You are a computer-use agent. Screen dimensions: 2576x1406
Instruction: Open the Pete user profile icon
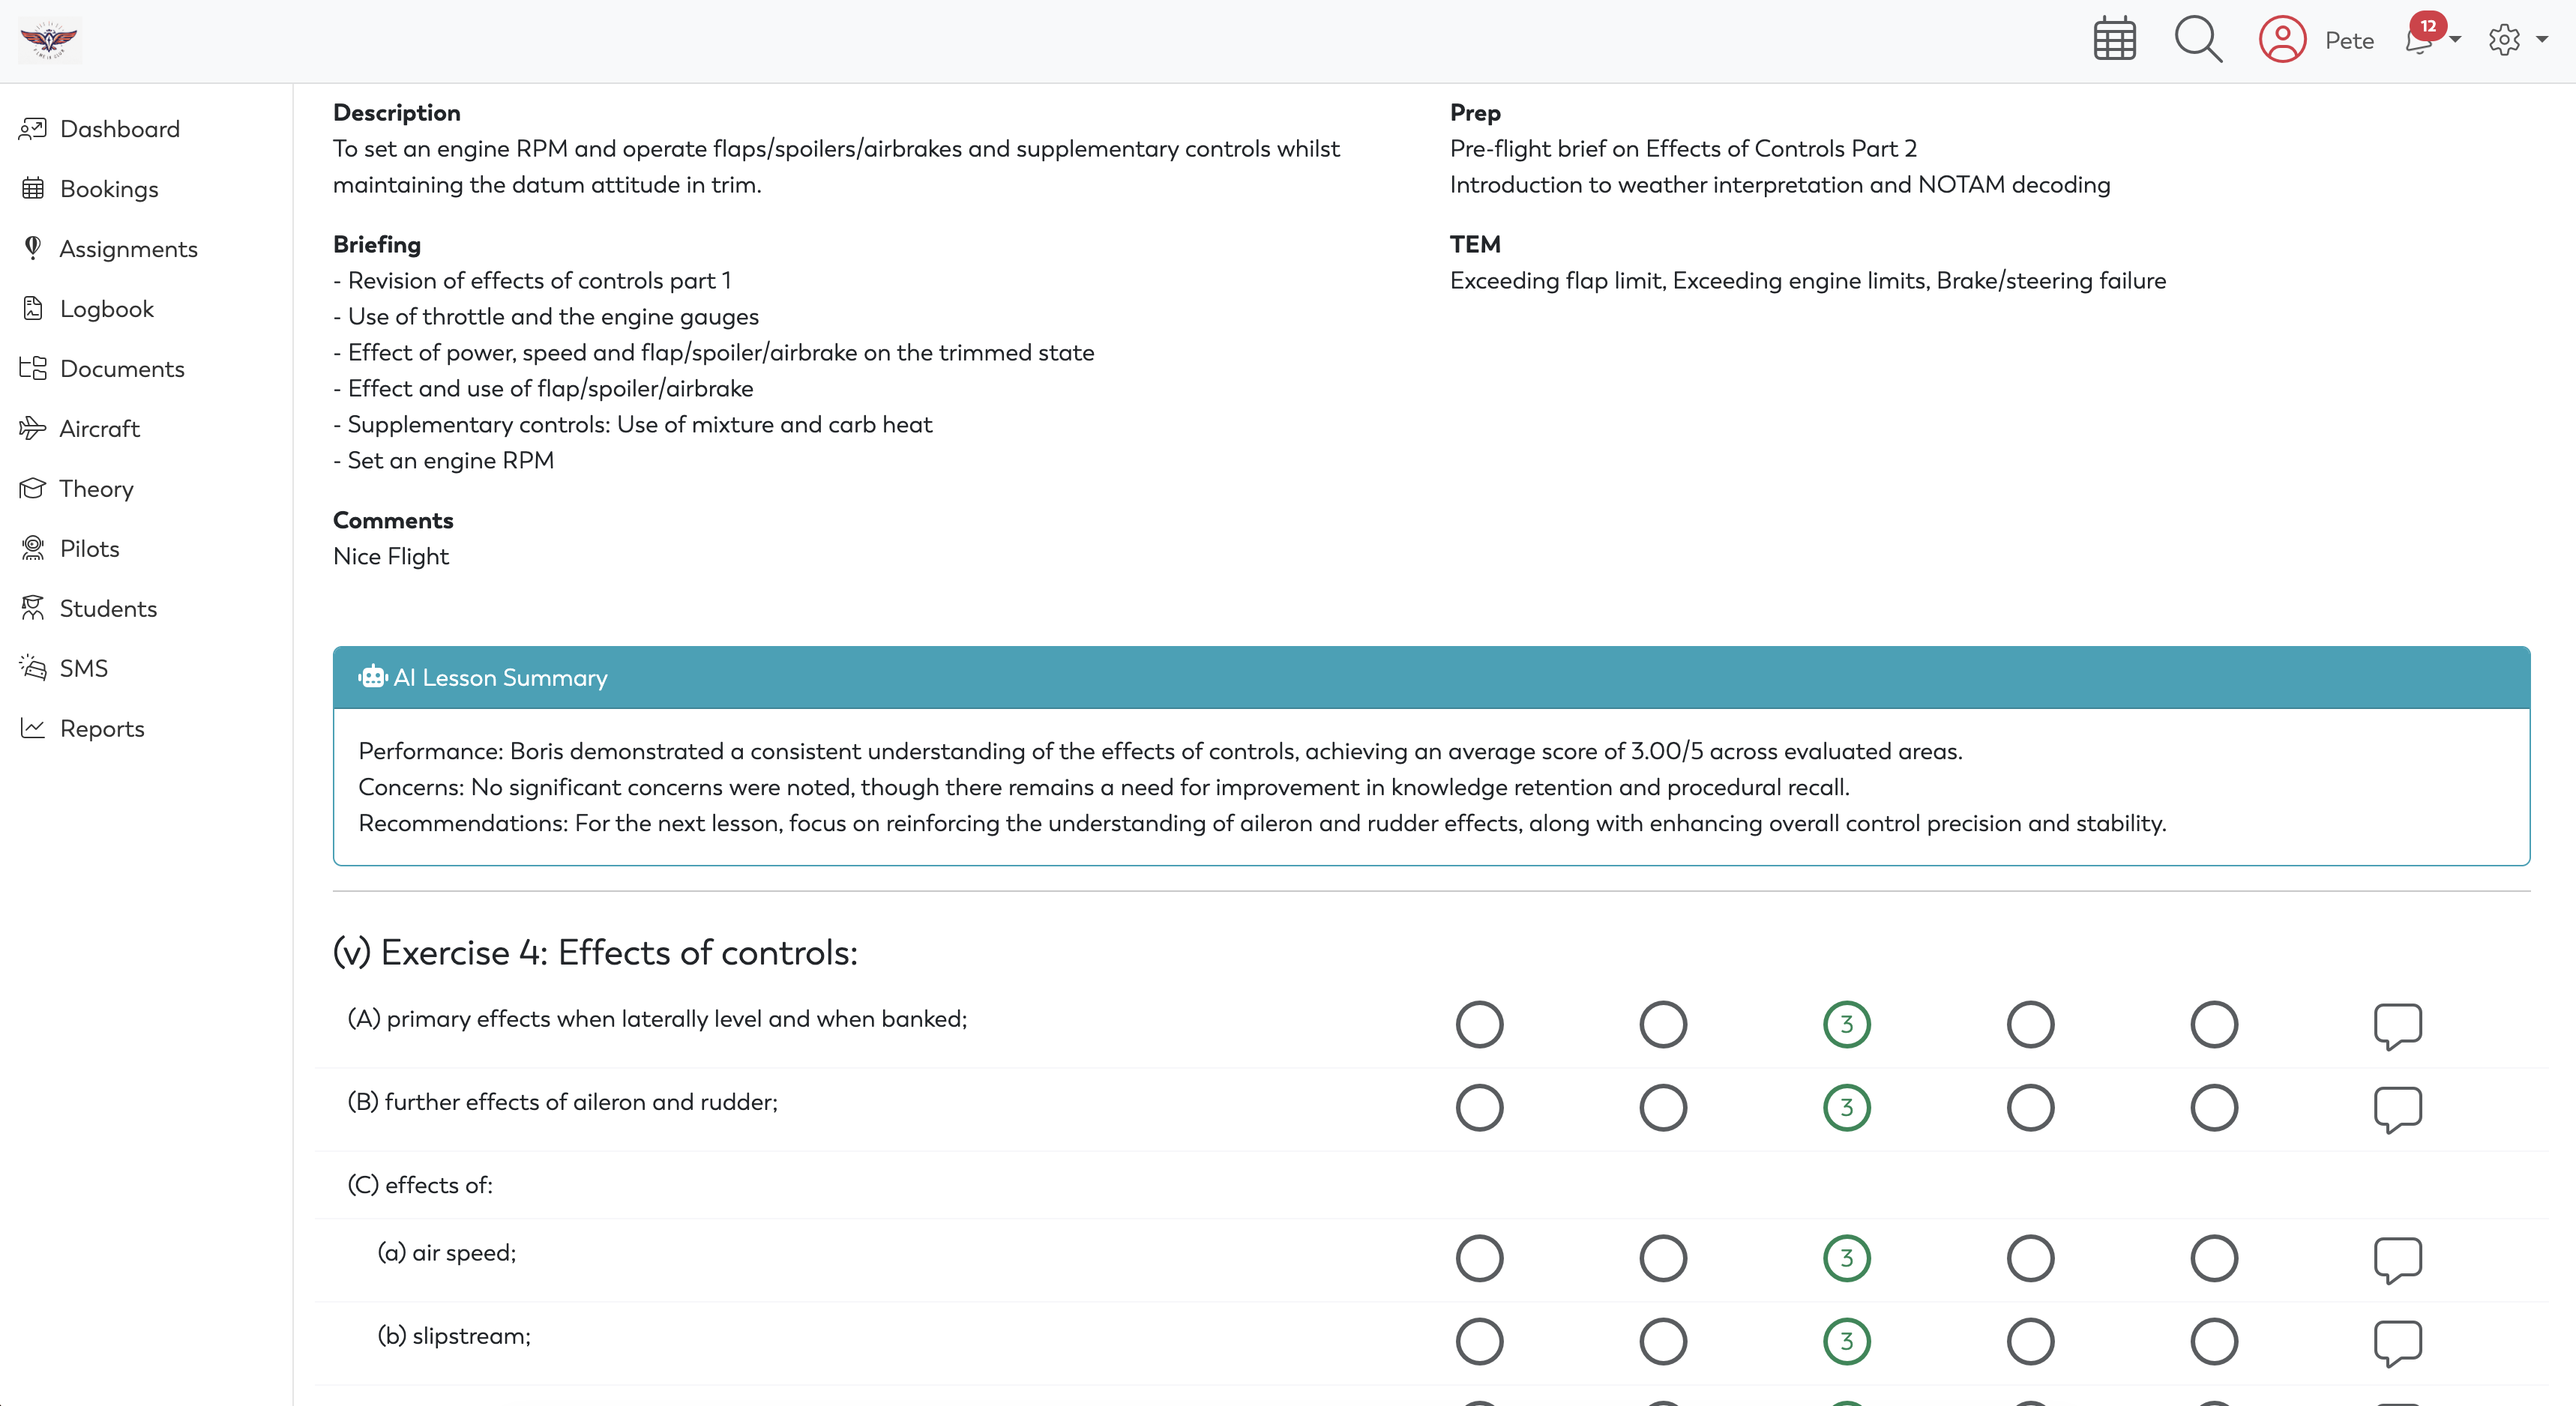2282,40
